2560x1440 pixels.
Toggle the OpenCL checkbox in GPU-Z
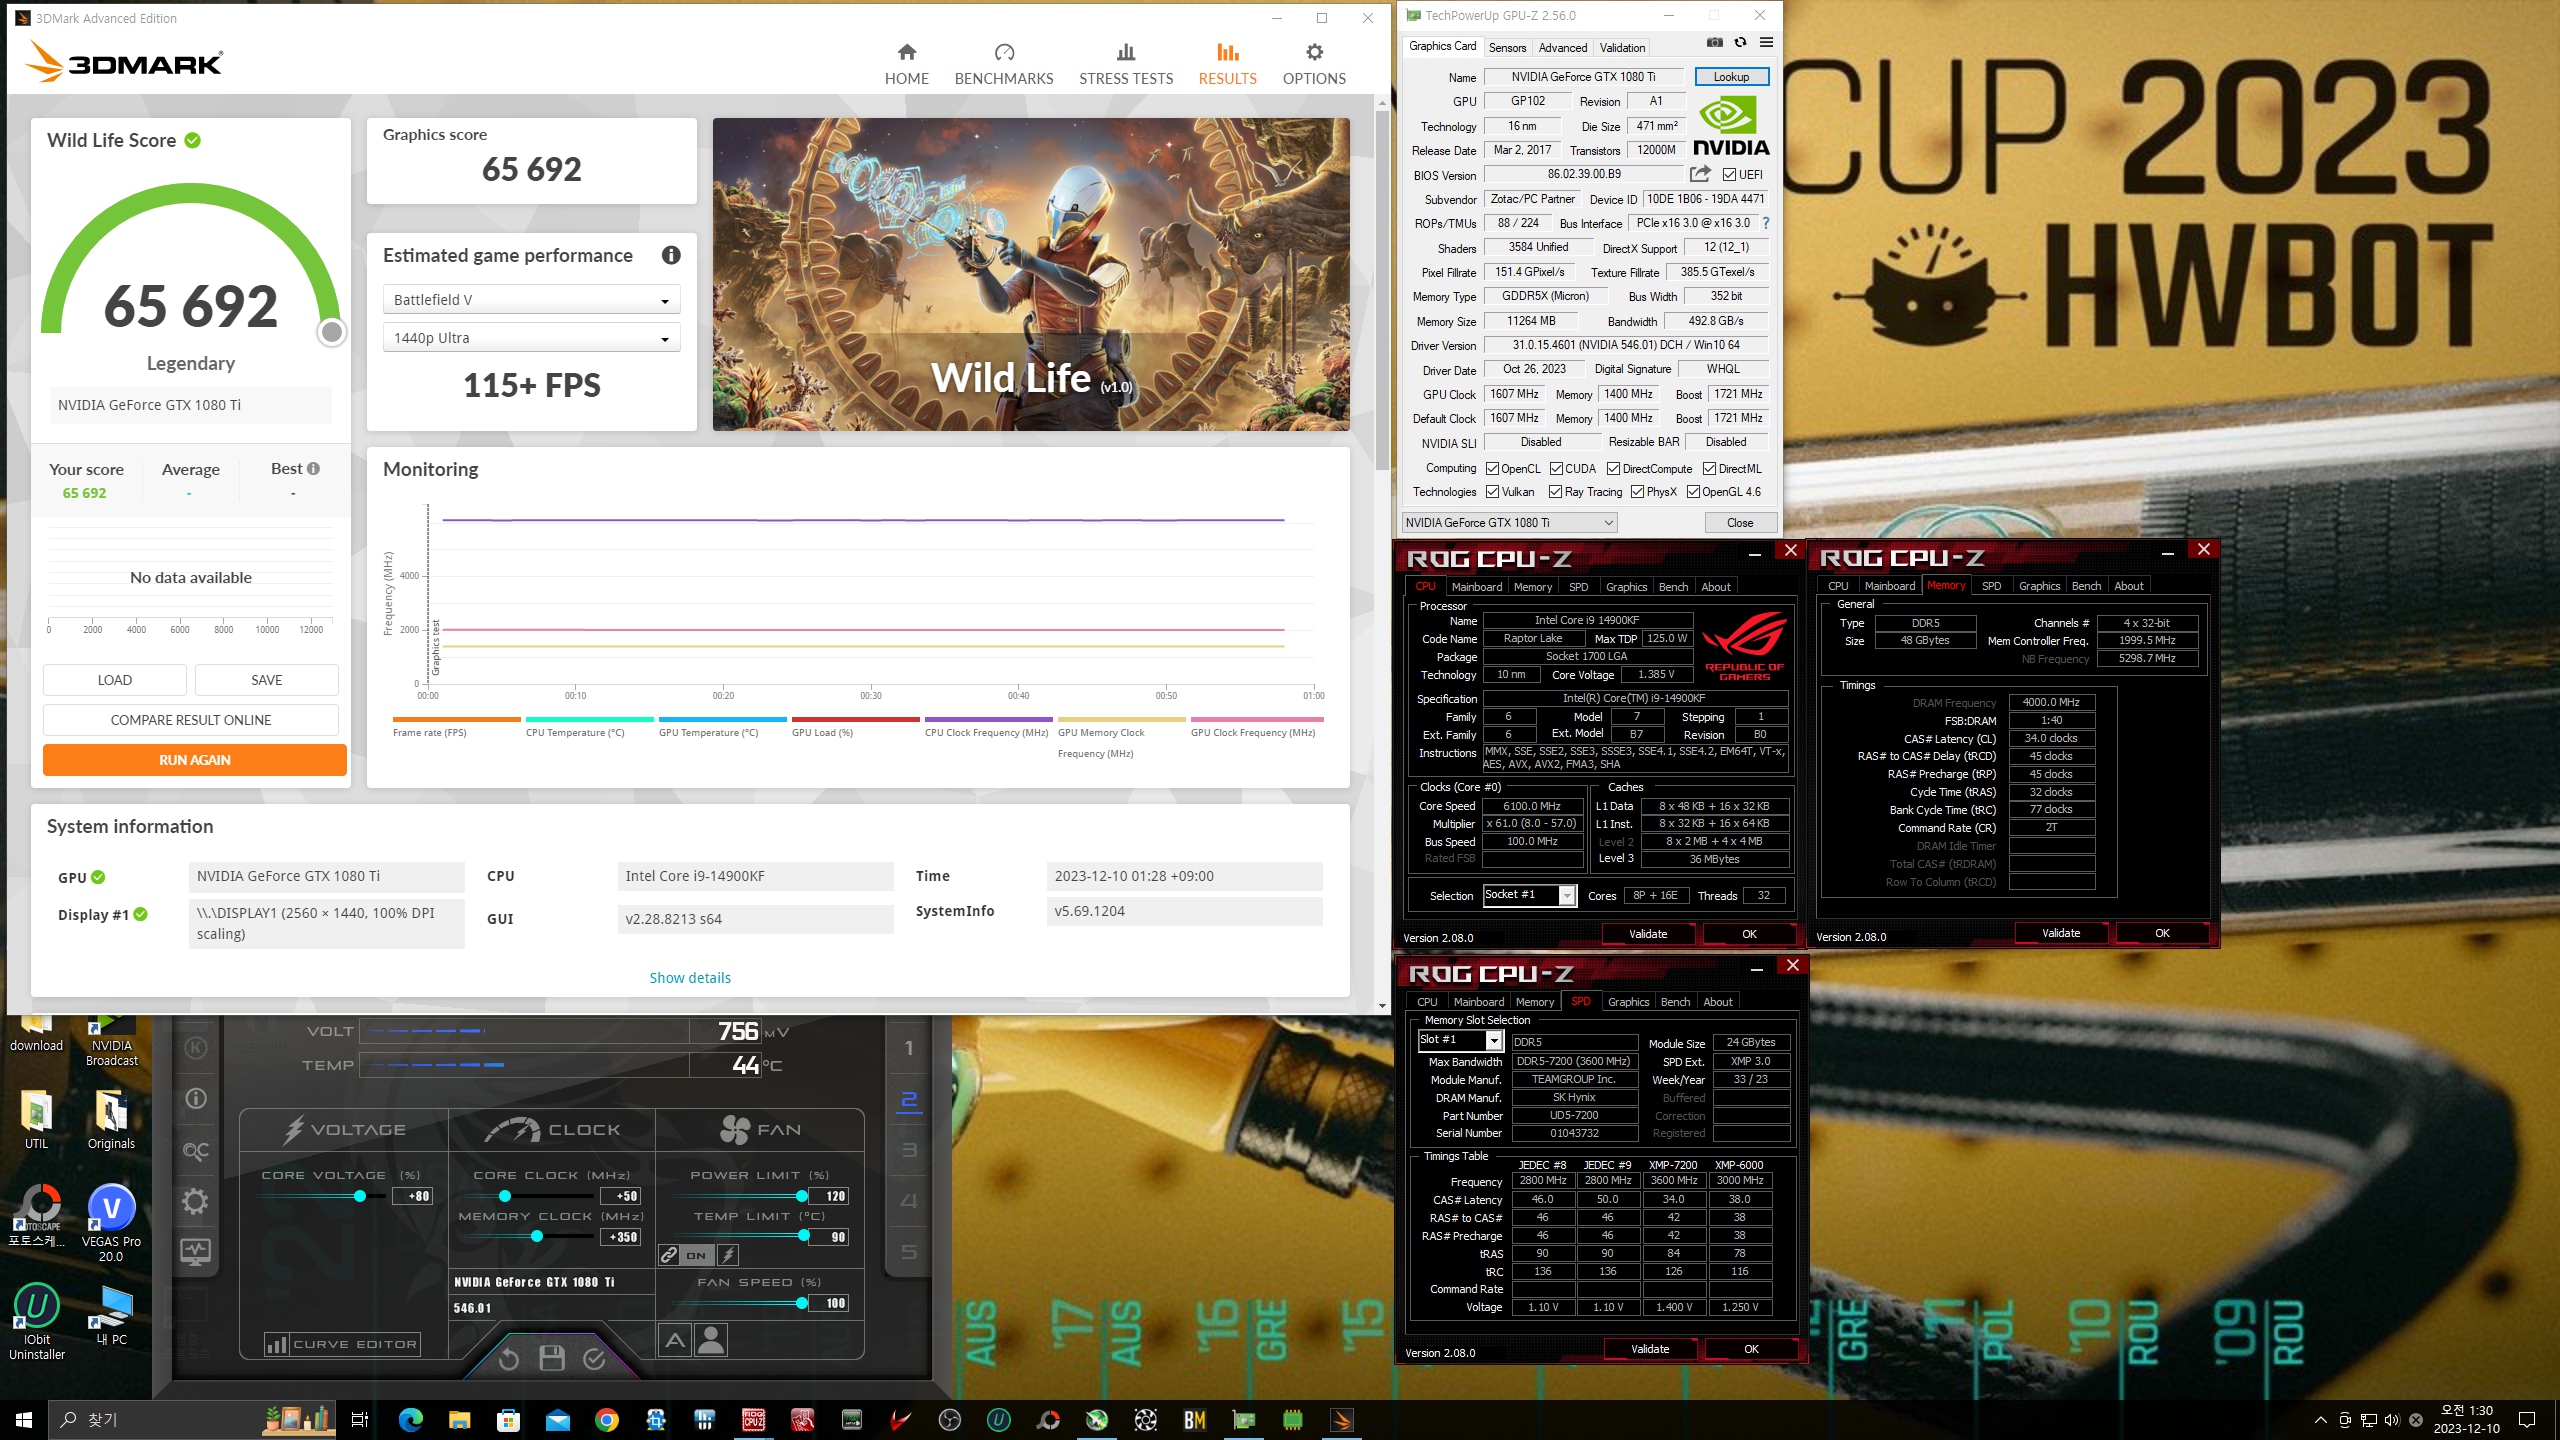point(1492,469)
